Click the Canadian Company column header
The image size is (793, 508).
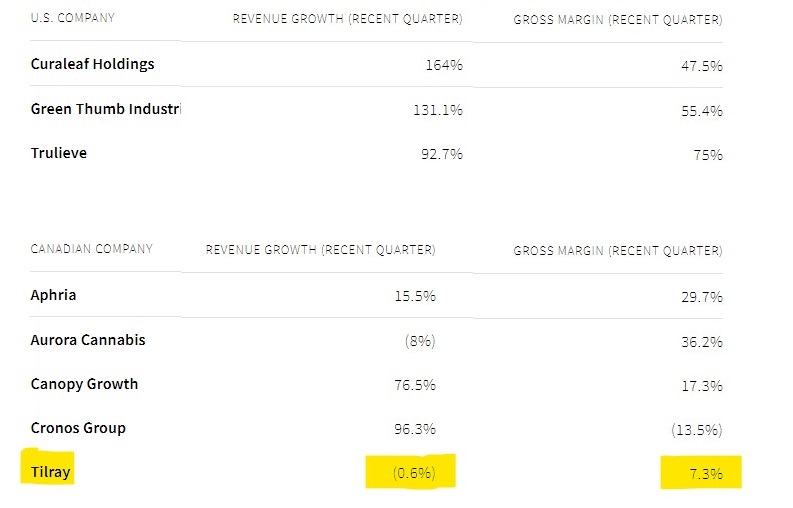point(92,249)
